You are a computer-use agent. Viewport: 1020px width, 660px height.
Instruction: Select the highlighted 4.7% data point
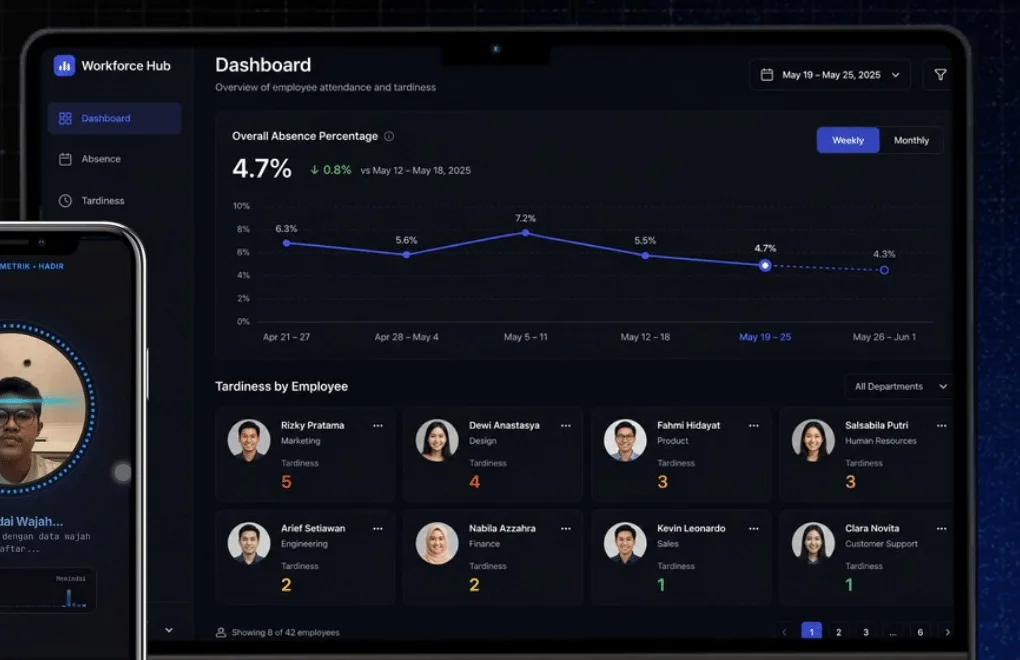coord(765,265)
